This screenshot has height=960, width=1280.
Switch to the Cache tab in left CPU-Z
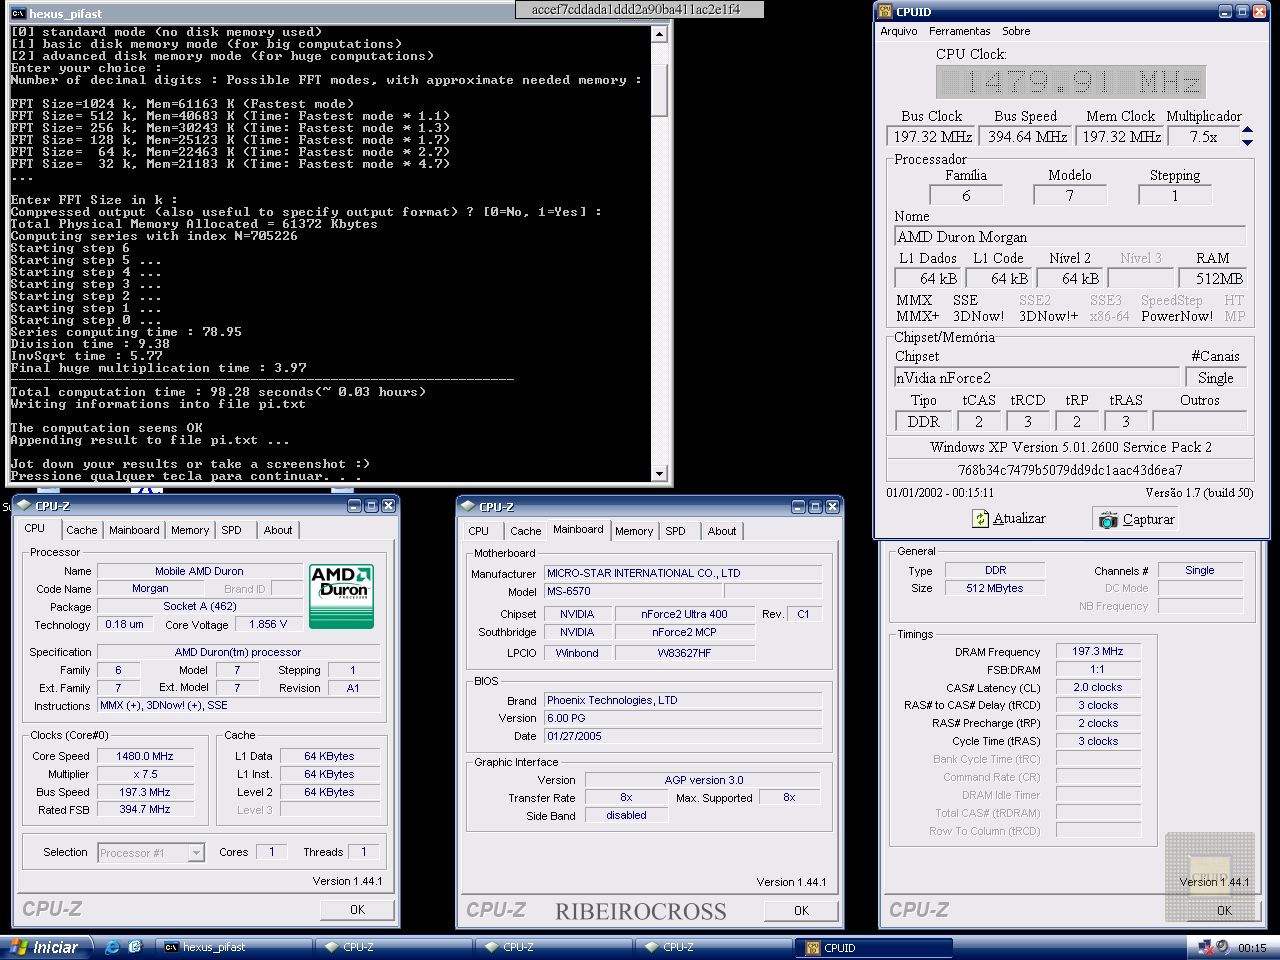coord(82,531)
